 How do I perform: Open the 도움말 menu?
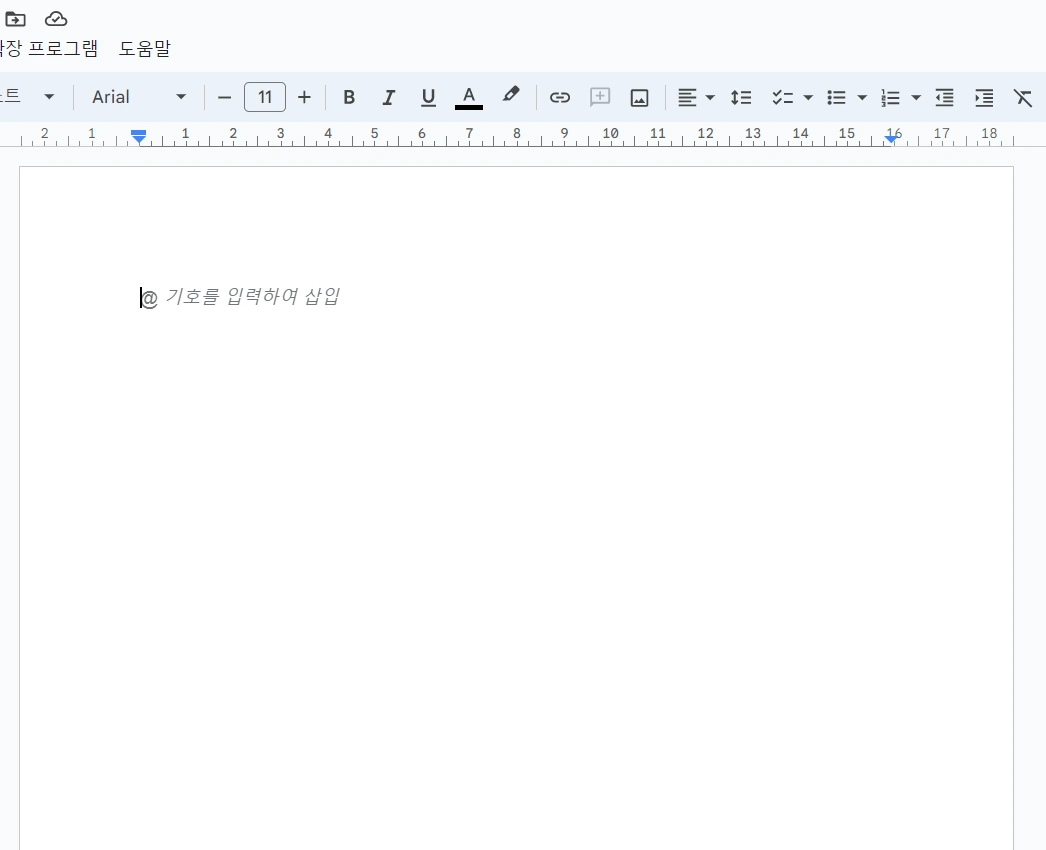(145, 49)
